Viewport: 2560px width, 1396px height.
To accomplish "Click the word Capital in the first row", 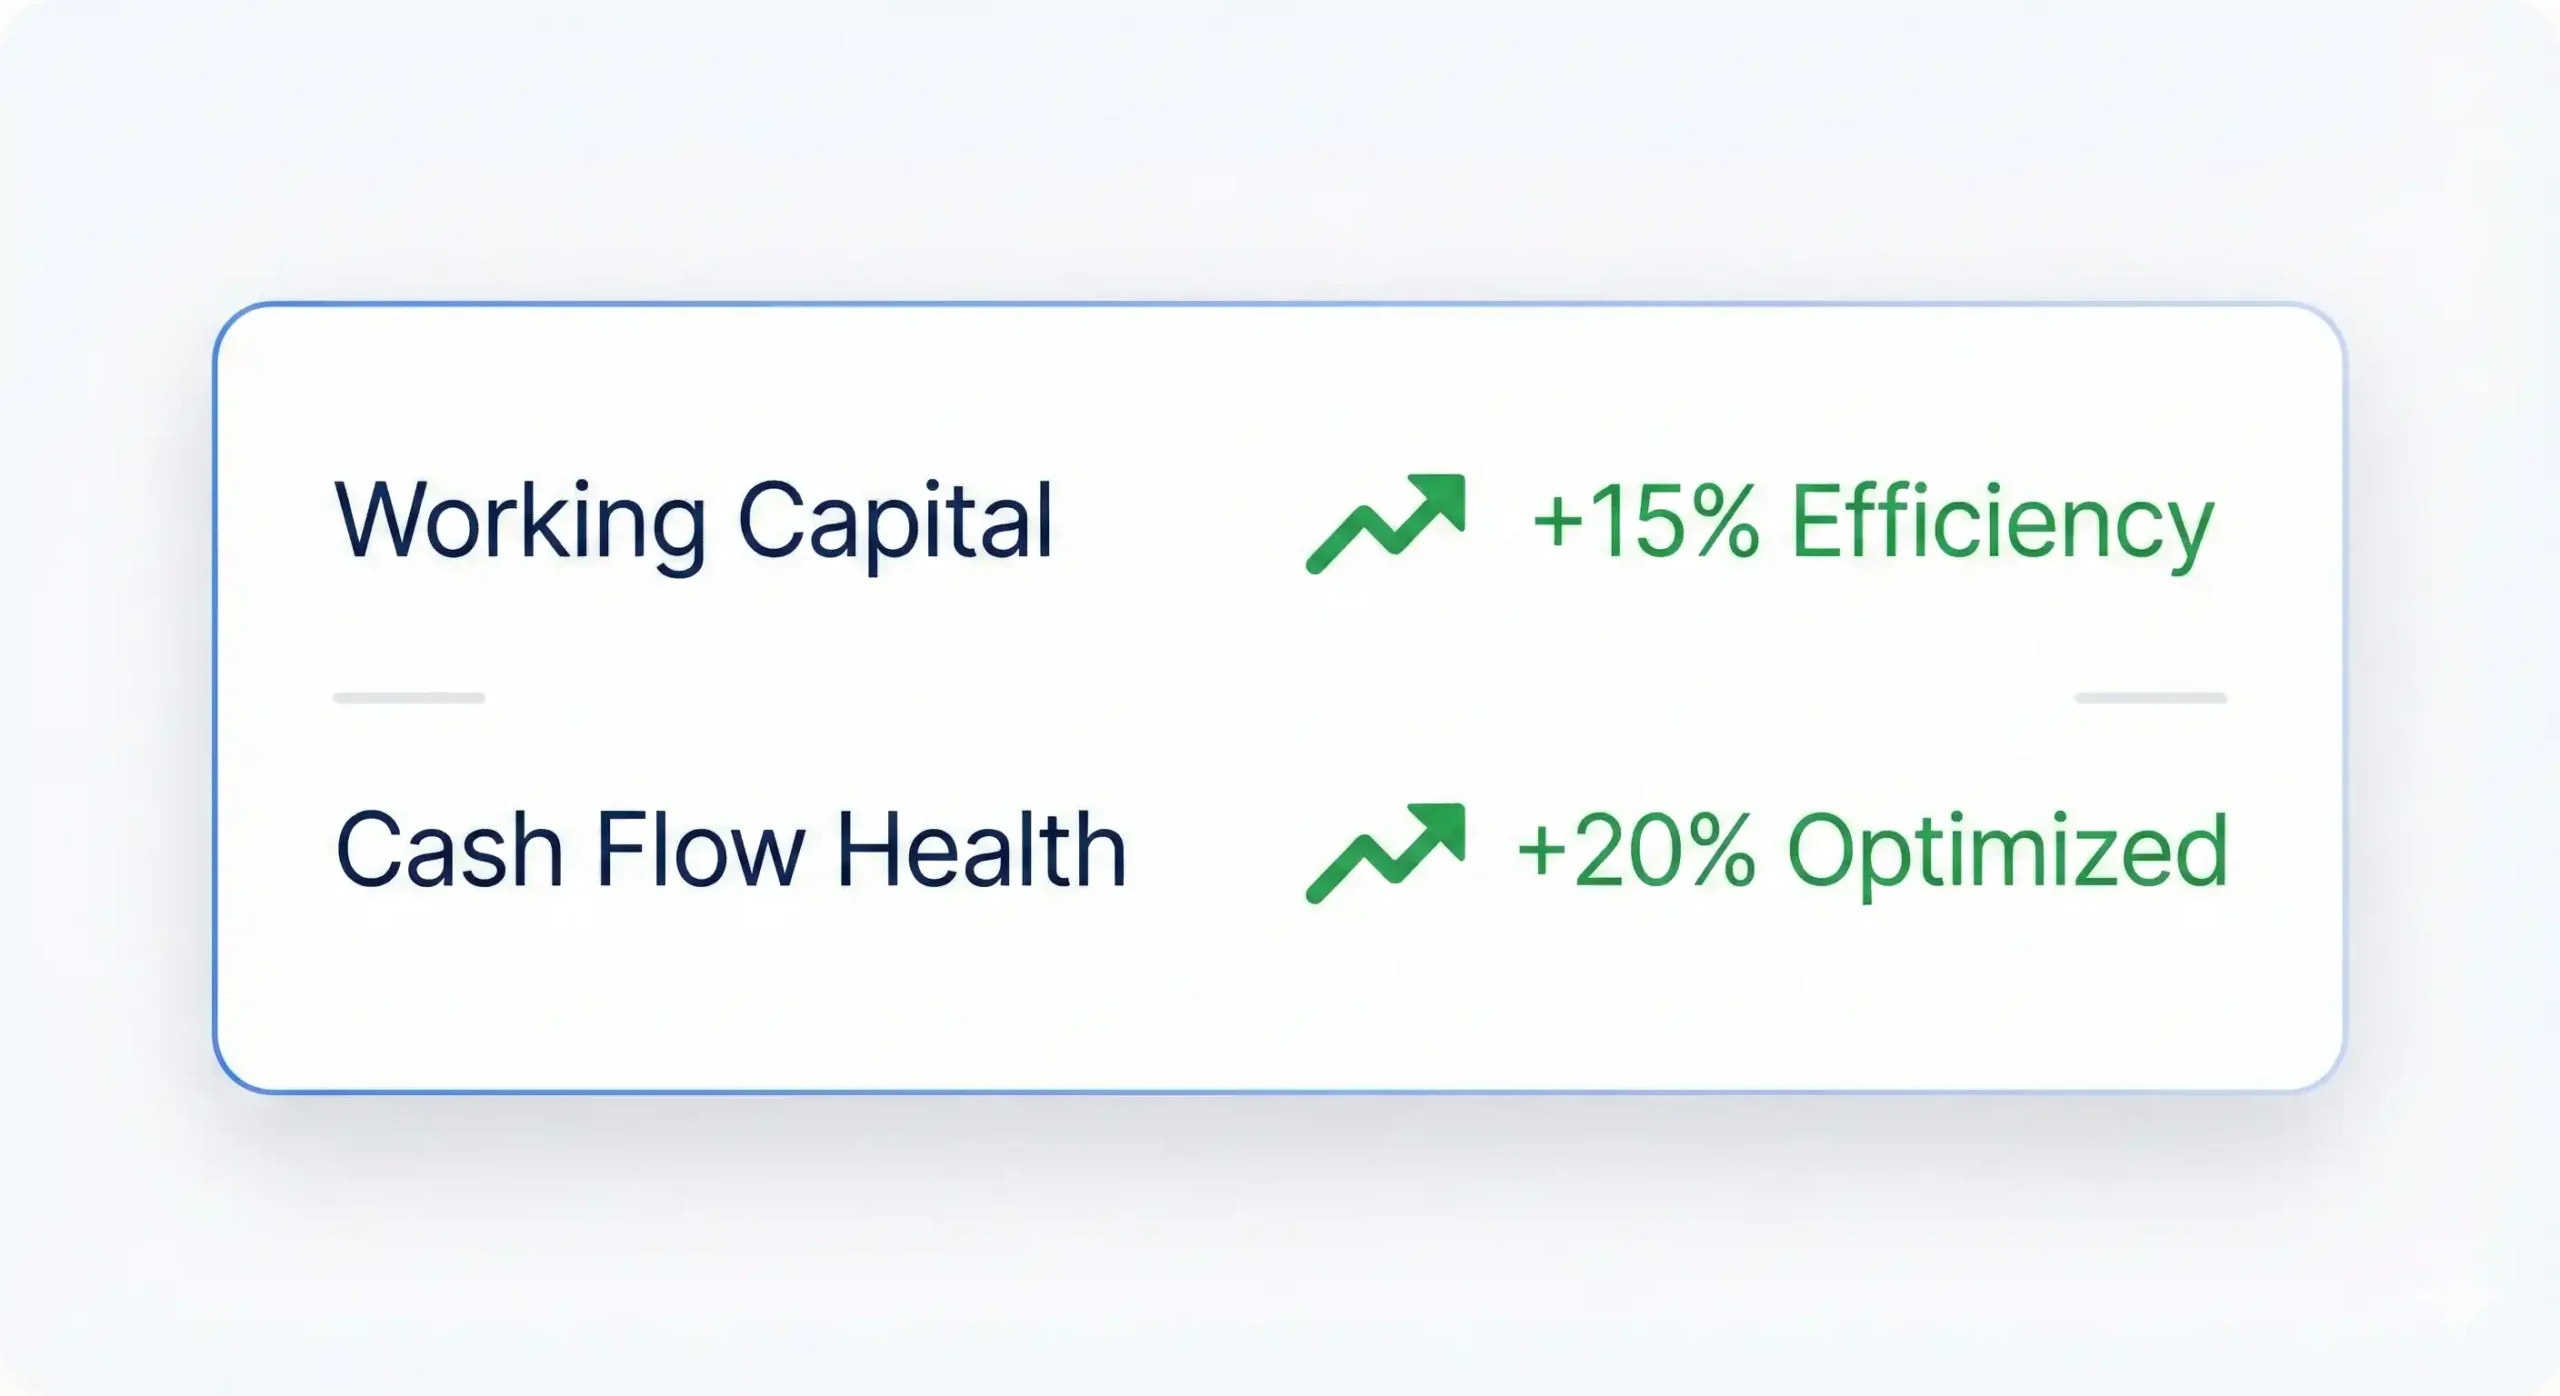I will pos(895,522).
